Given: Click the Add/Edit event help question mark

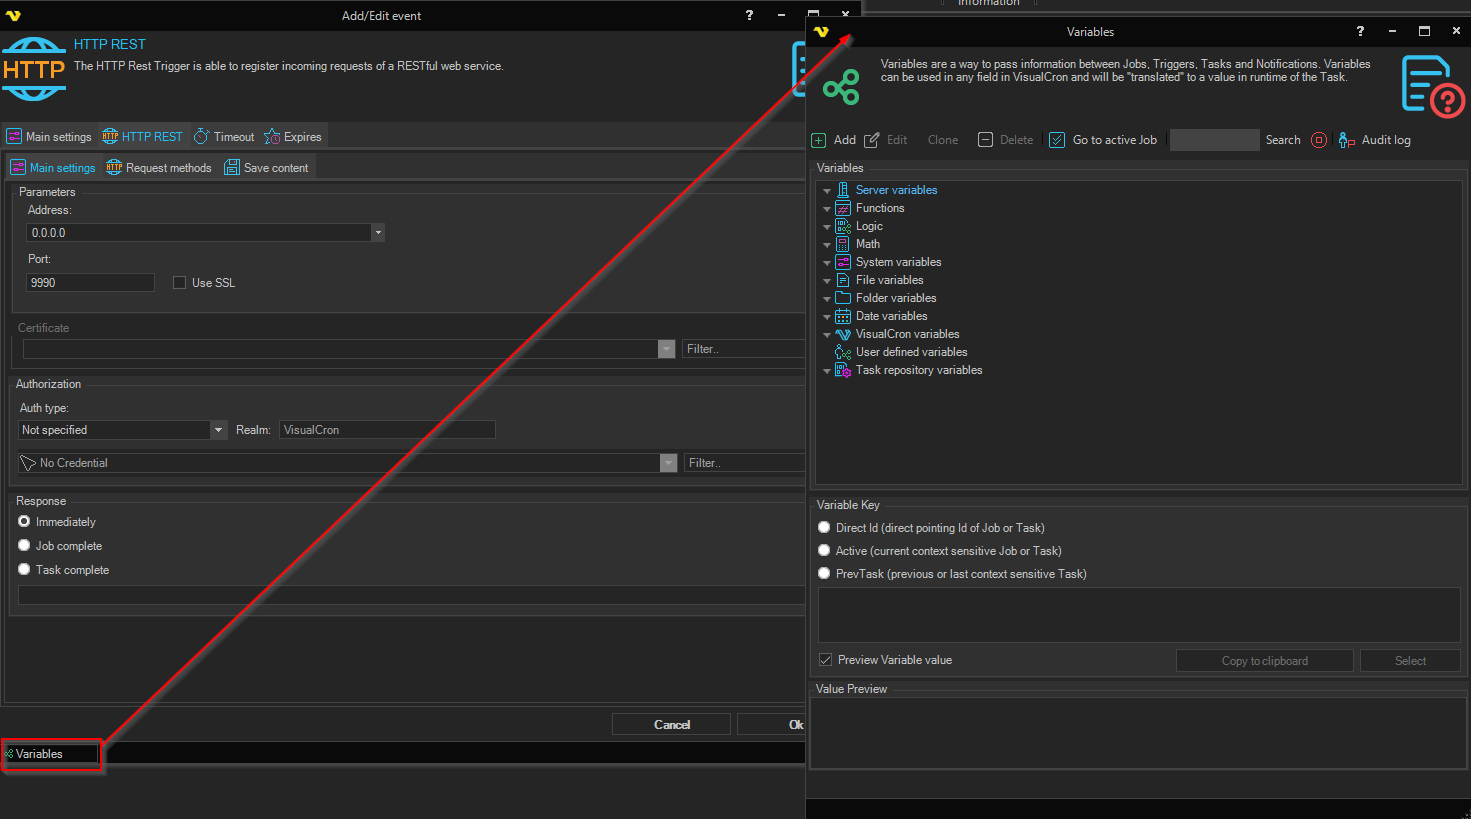Looking at the screenshot, I should (749, 15).
